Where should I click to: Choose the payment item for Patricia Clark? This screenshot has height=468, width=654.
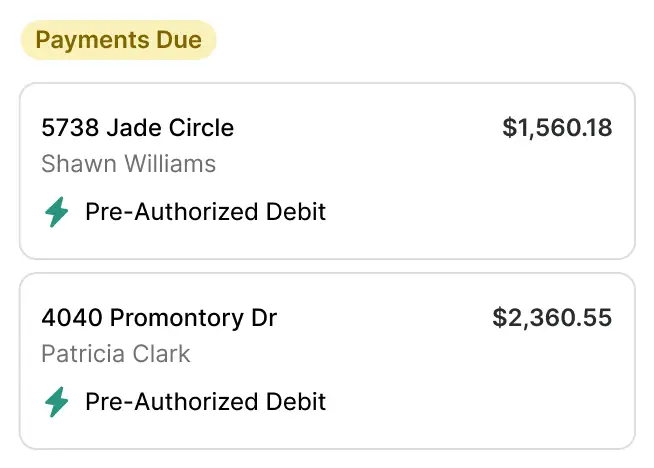327,361
